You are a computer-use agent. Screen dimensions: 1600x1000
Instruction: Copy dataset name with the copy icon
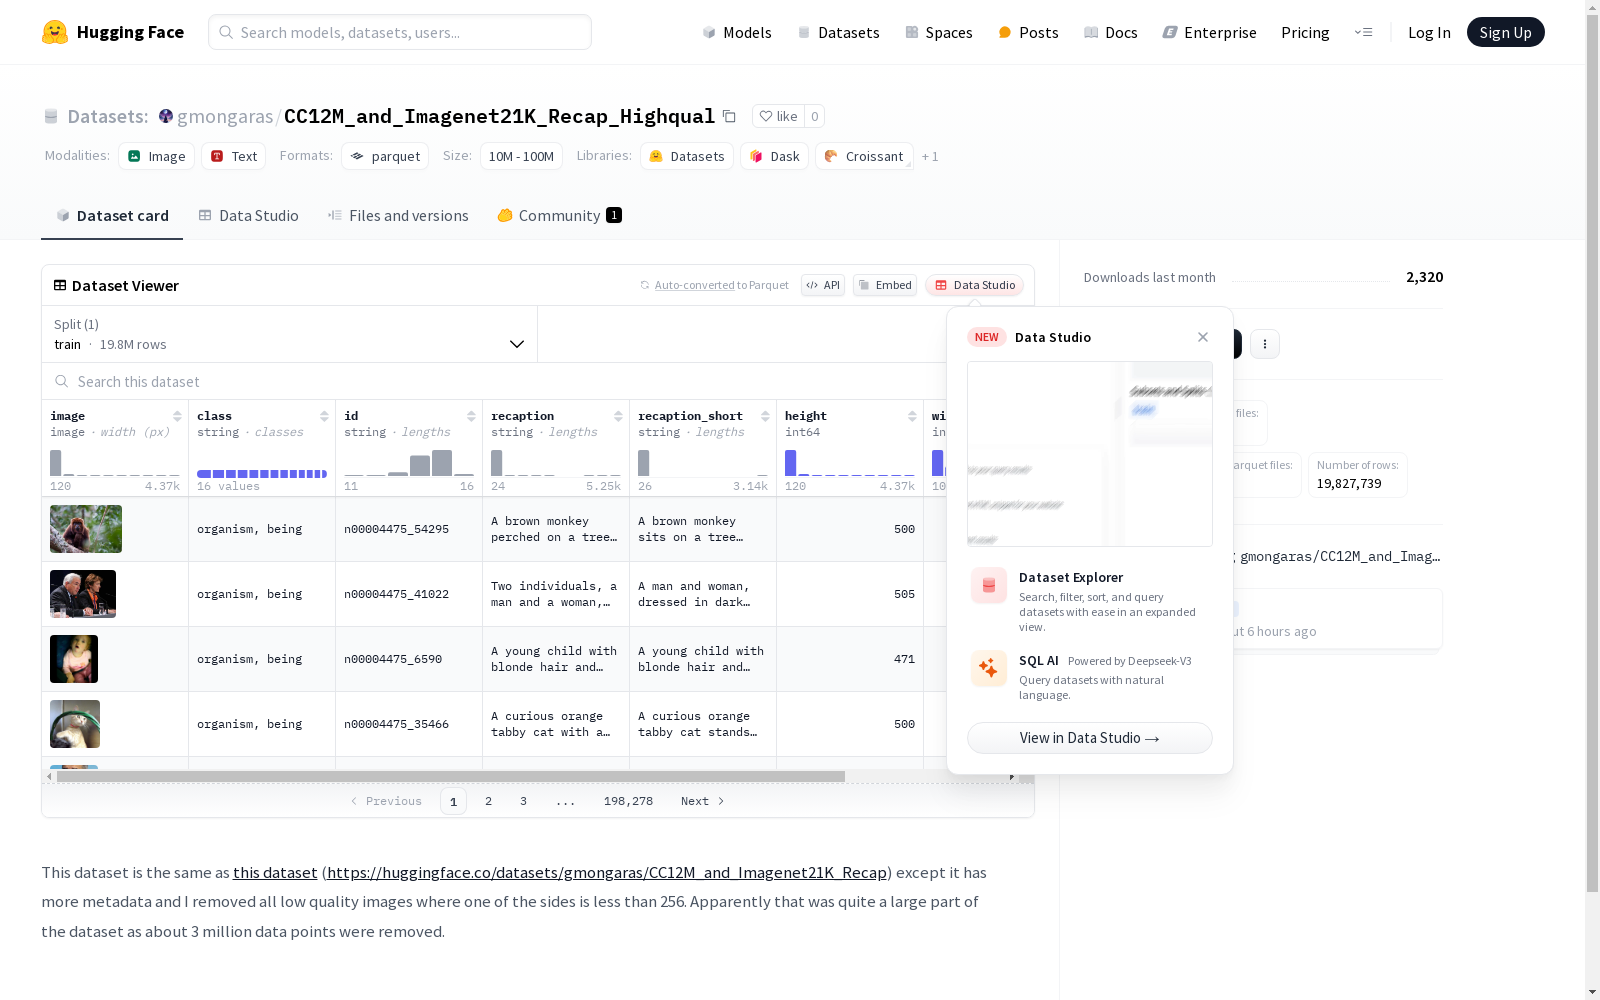click(x=730, y=116)
